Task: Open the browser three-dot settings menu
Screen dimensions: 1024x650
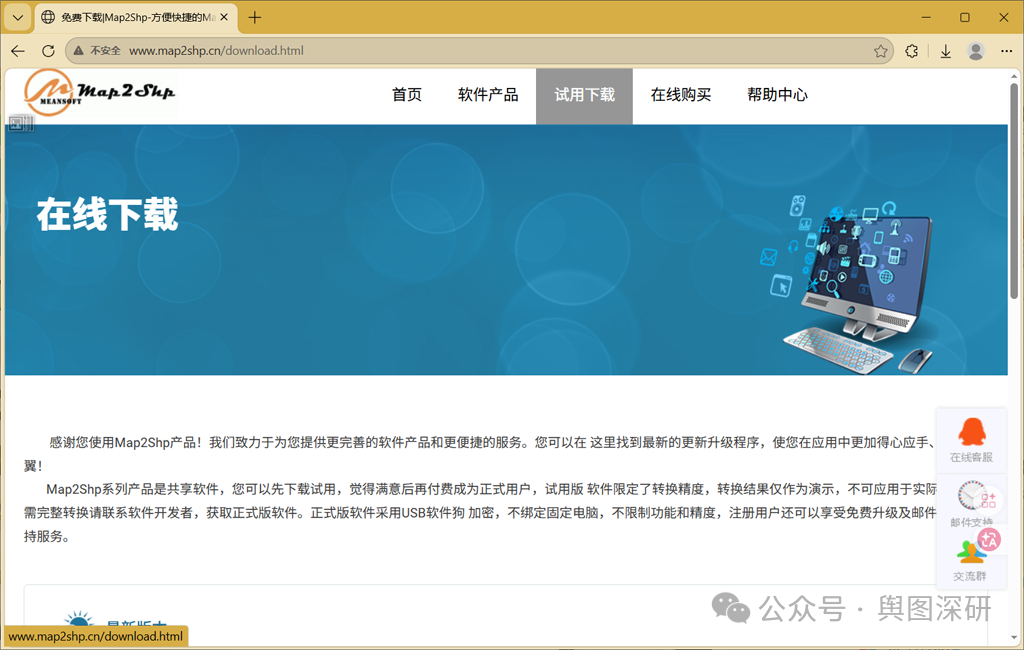Action: 1006,51
